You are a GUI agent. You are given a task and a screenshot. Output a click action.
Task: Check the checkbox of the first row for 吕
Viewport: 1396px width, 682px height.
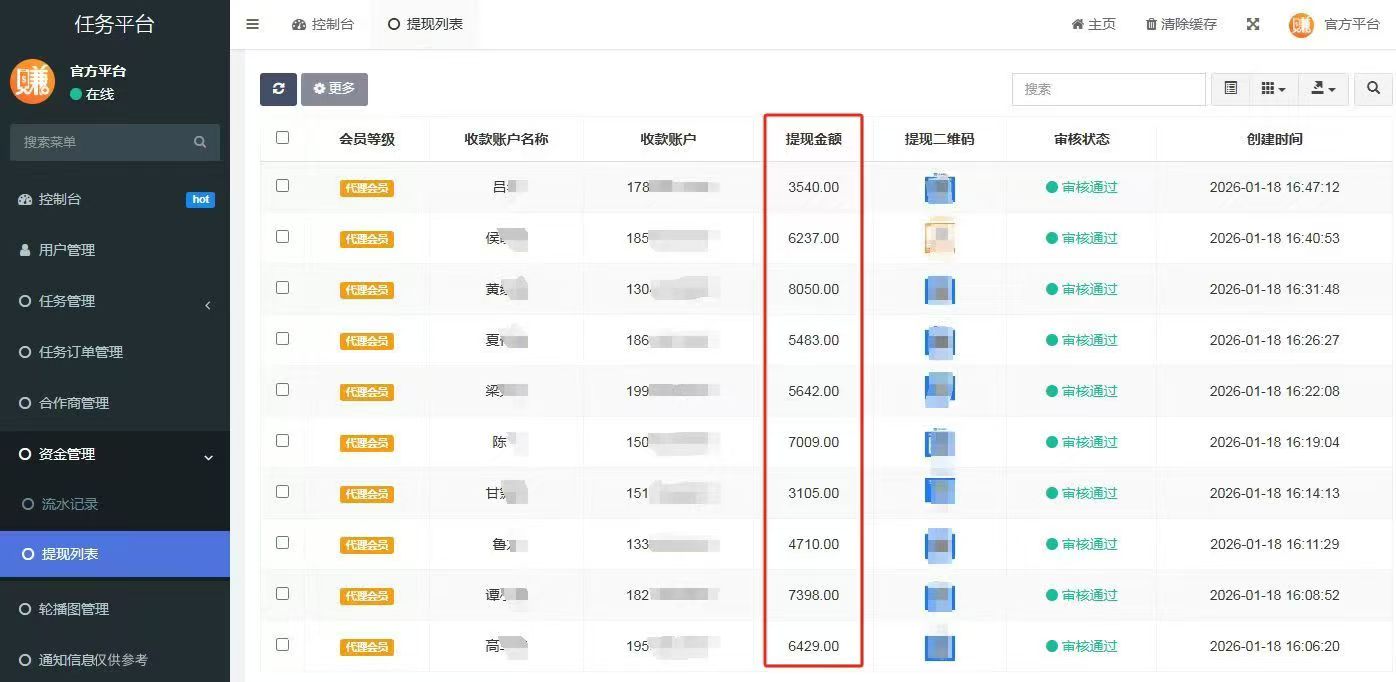pyautogui.click(x=282, y=187)
